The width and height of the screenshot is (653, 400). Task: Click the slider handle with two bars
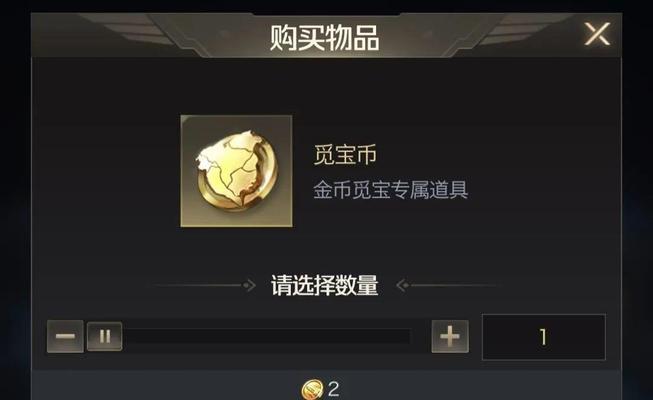pyautogui.click(x=105, y=336)
